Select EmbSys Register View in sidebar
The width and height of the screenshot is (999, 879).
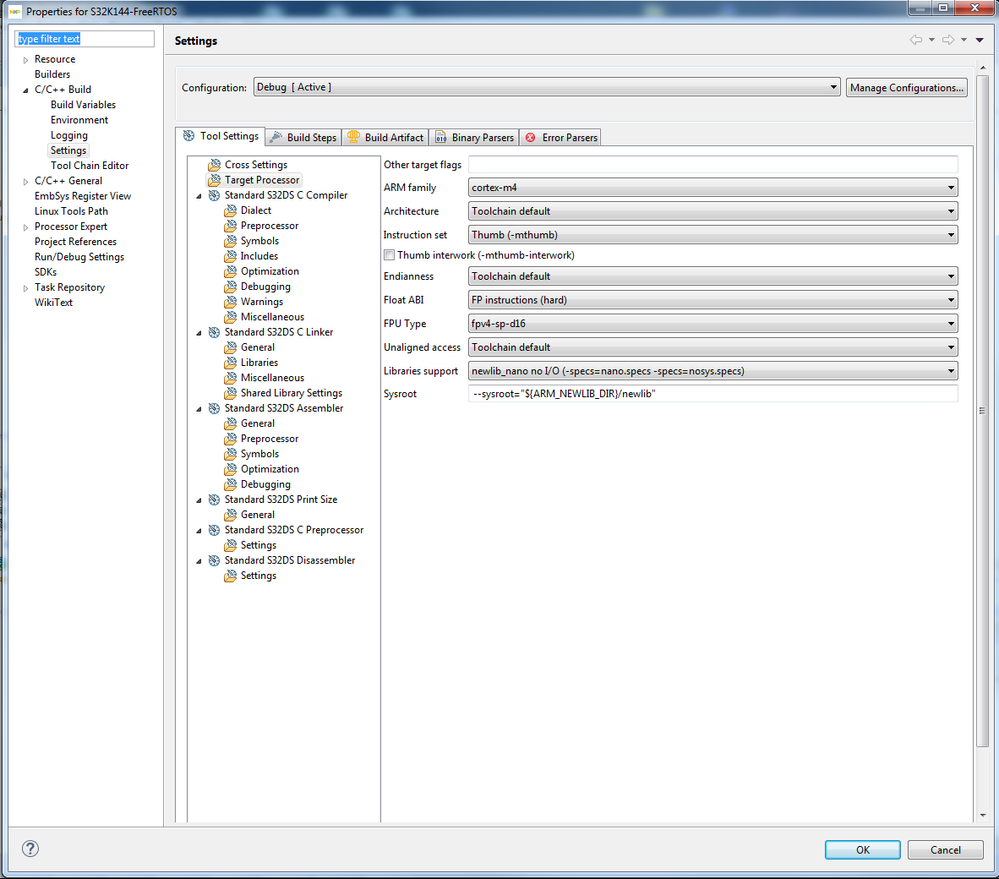tap(83, 196)
